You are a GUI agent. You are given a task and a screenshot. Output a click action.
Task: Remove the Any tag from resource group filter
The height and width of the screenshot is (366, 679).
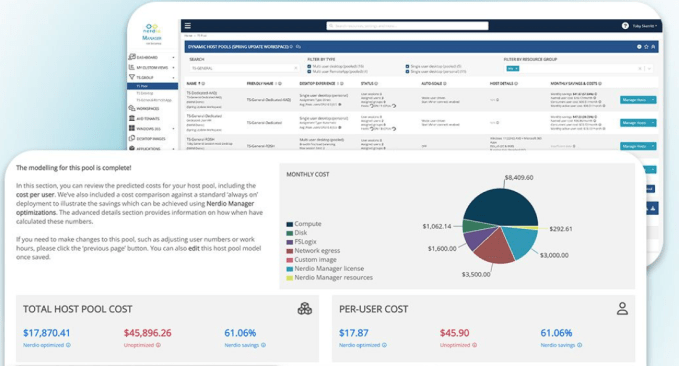517,68
